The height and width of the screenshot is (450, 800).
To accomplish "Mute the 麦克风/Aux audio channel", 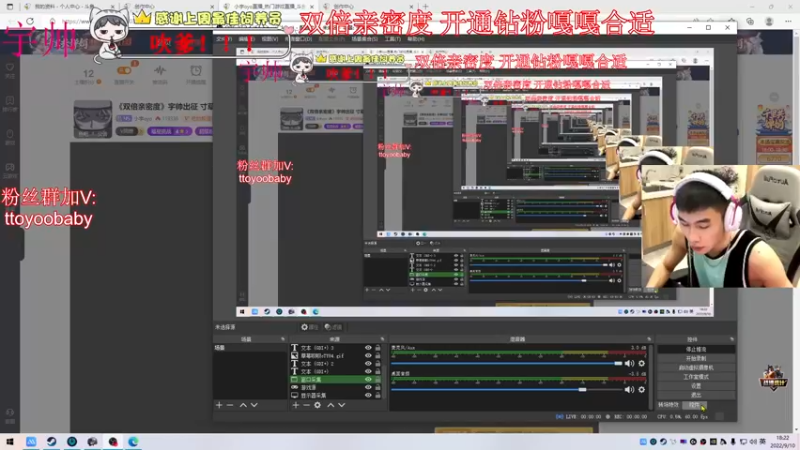I will (x=630, y=363).
